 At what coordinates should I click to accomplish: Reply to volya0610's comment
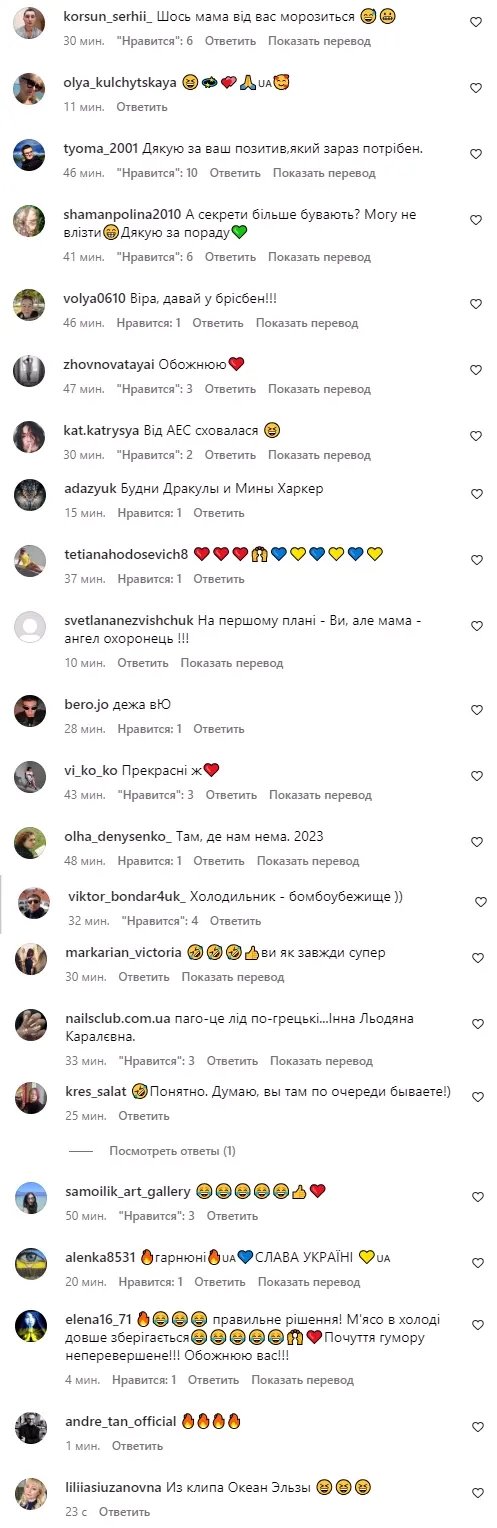218,323
